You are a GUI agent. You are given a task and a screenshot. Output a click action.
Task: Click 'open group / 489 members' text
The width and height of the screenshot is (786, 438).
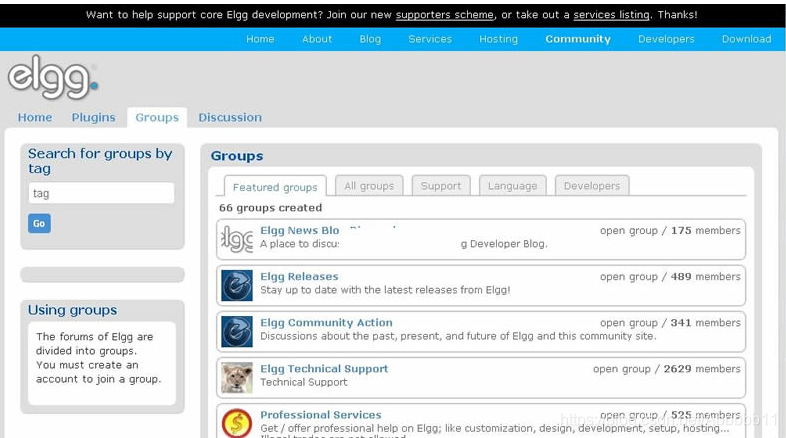coord(670,277)
